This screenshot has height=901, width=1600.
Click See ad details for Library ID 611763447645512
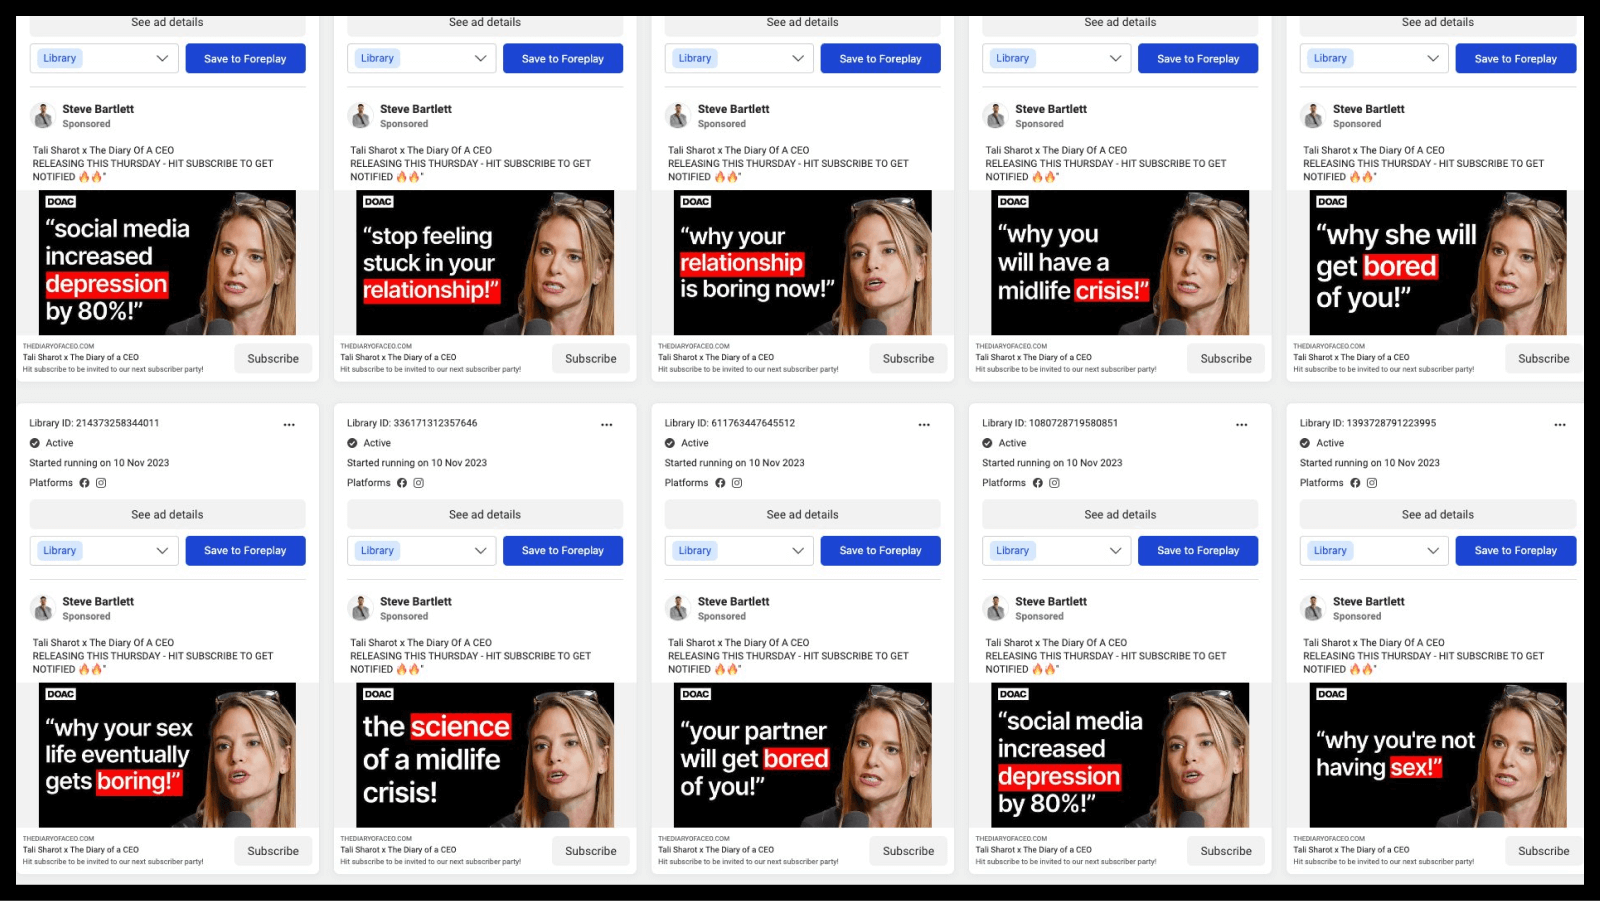[x=803, y=515]
